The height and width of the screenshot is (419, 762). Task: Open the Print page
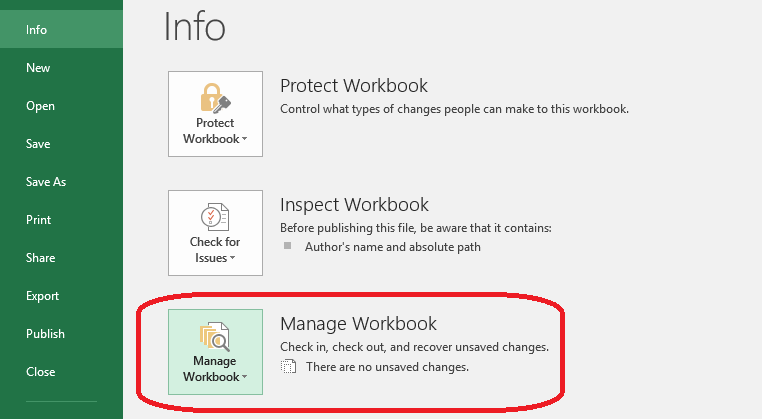click(38, 220)
